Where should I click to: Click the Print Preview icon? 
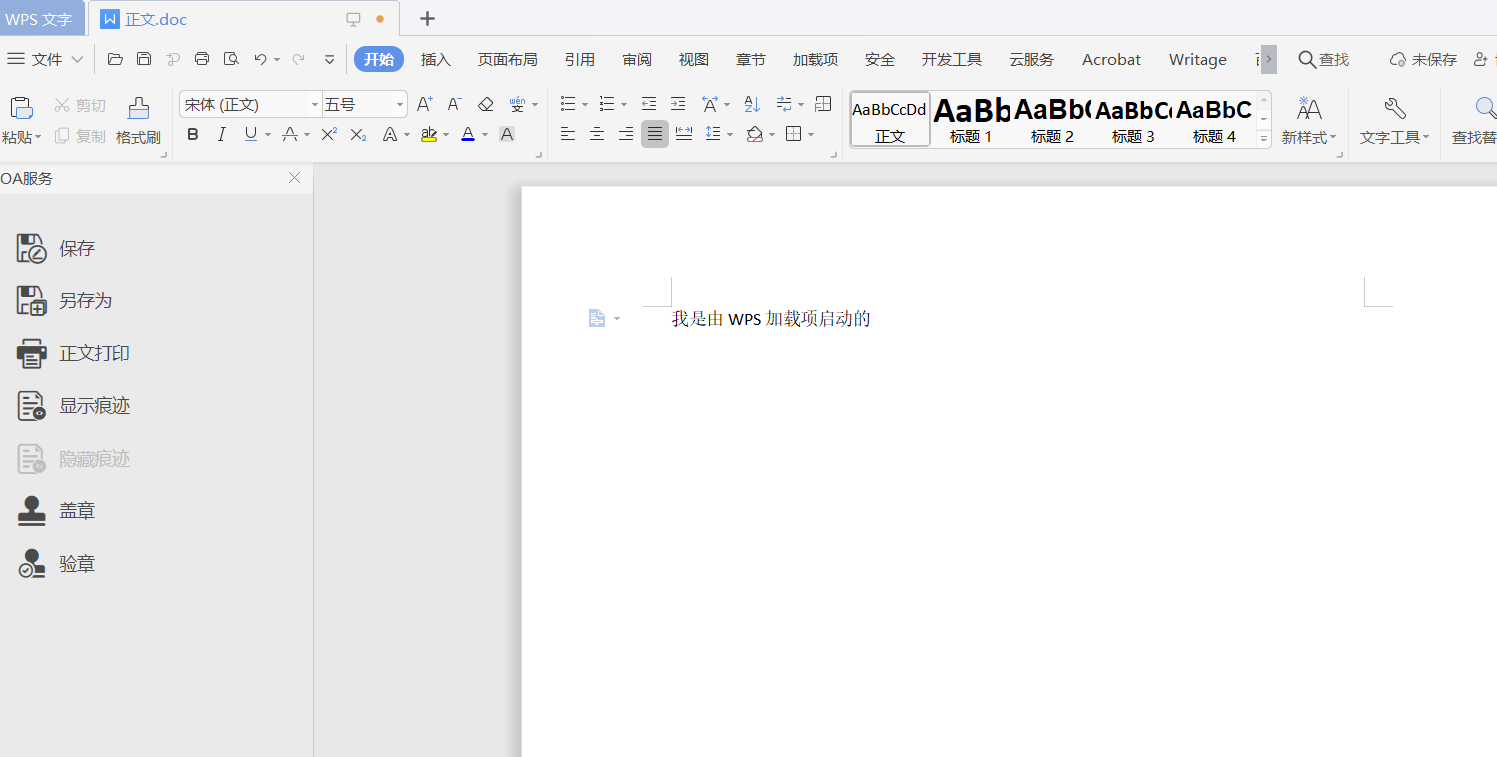pyautogui.click(x=231, y=59)
